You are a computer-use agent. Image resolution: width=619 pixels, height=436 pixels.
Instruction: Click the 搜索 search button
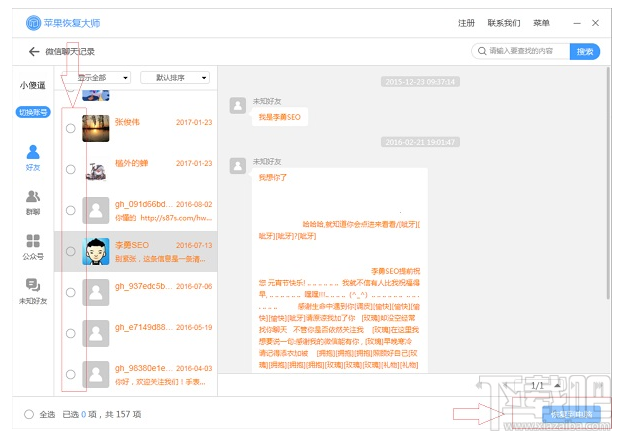point(585,51)
